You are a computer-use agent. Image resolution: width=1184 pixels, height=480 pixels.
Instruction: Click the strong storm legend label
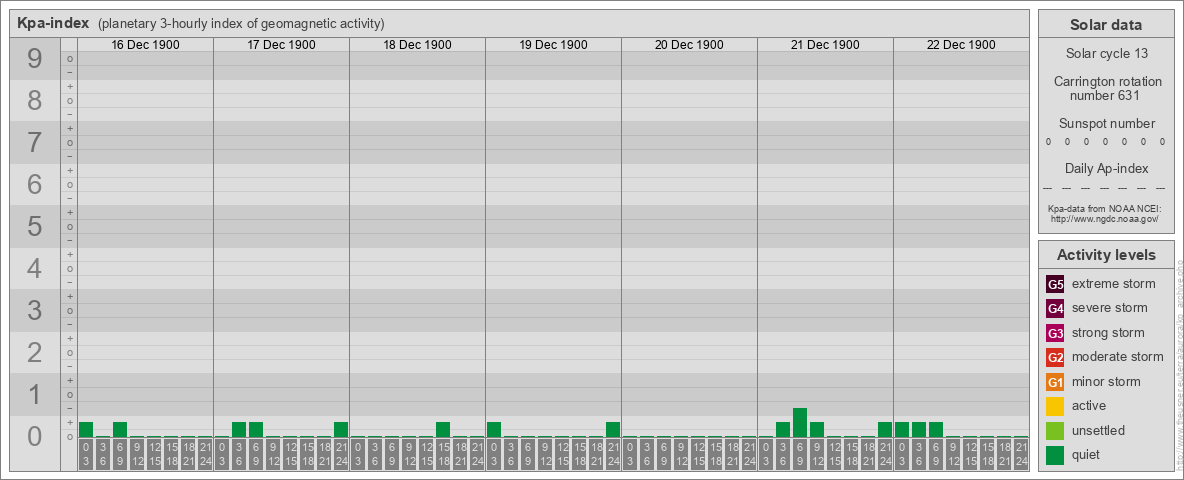tap(1108, 333)
